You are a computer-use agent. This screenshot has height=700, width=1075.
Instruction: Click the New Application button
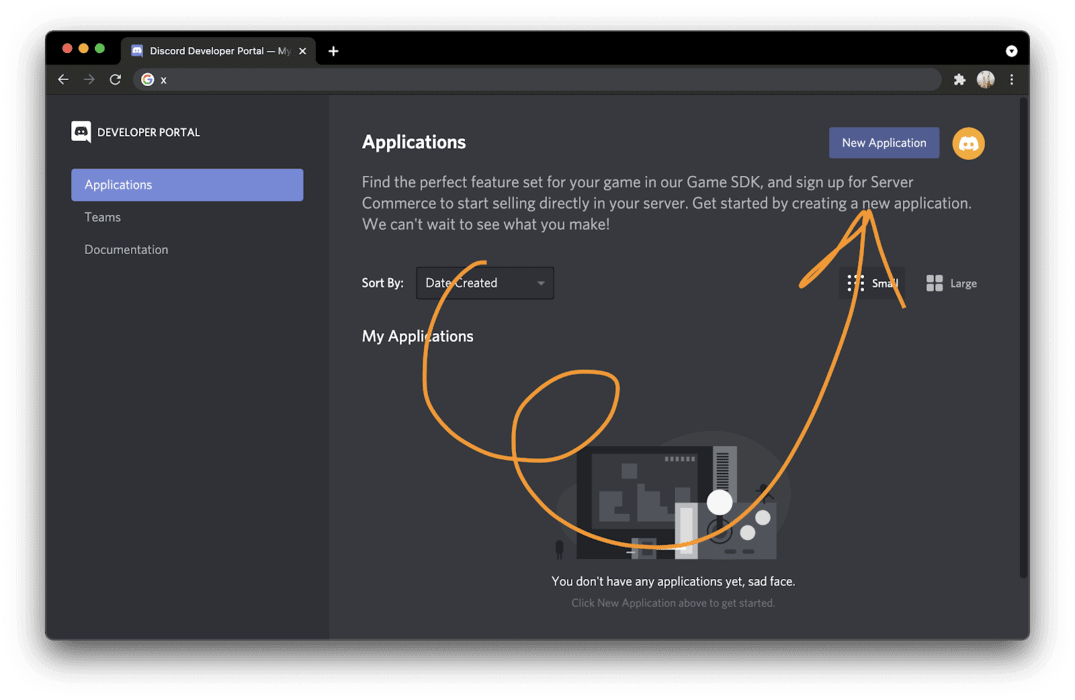coord(884,143)
